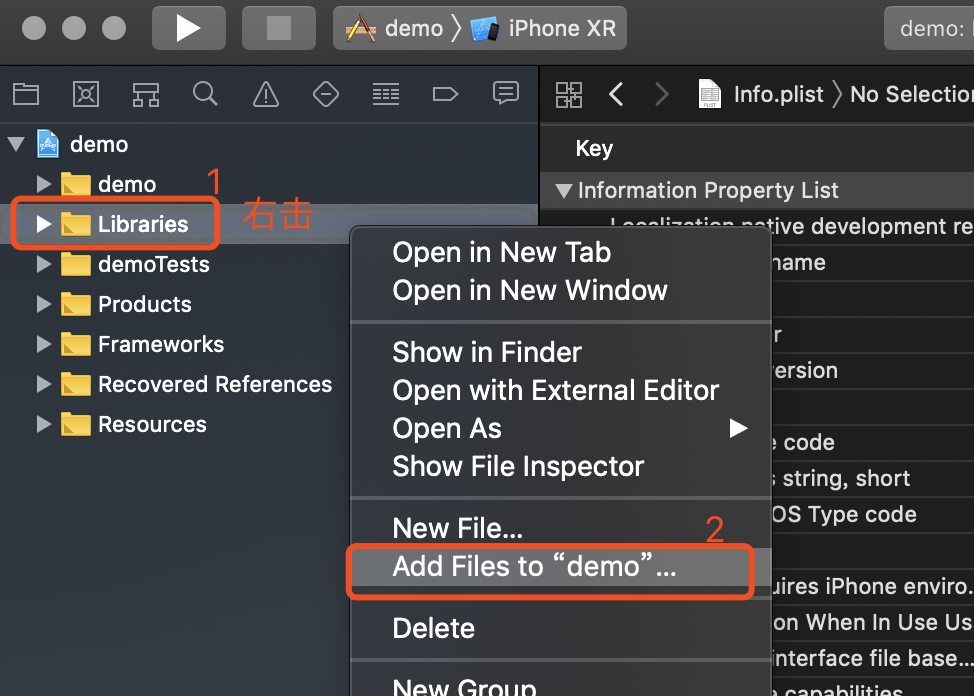Choose Add Files to "demo"…
The image size is (974, 696).
coord(561,566)
